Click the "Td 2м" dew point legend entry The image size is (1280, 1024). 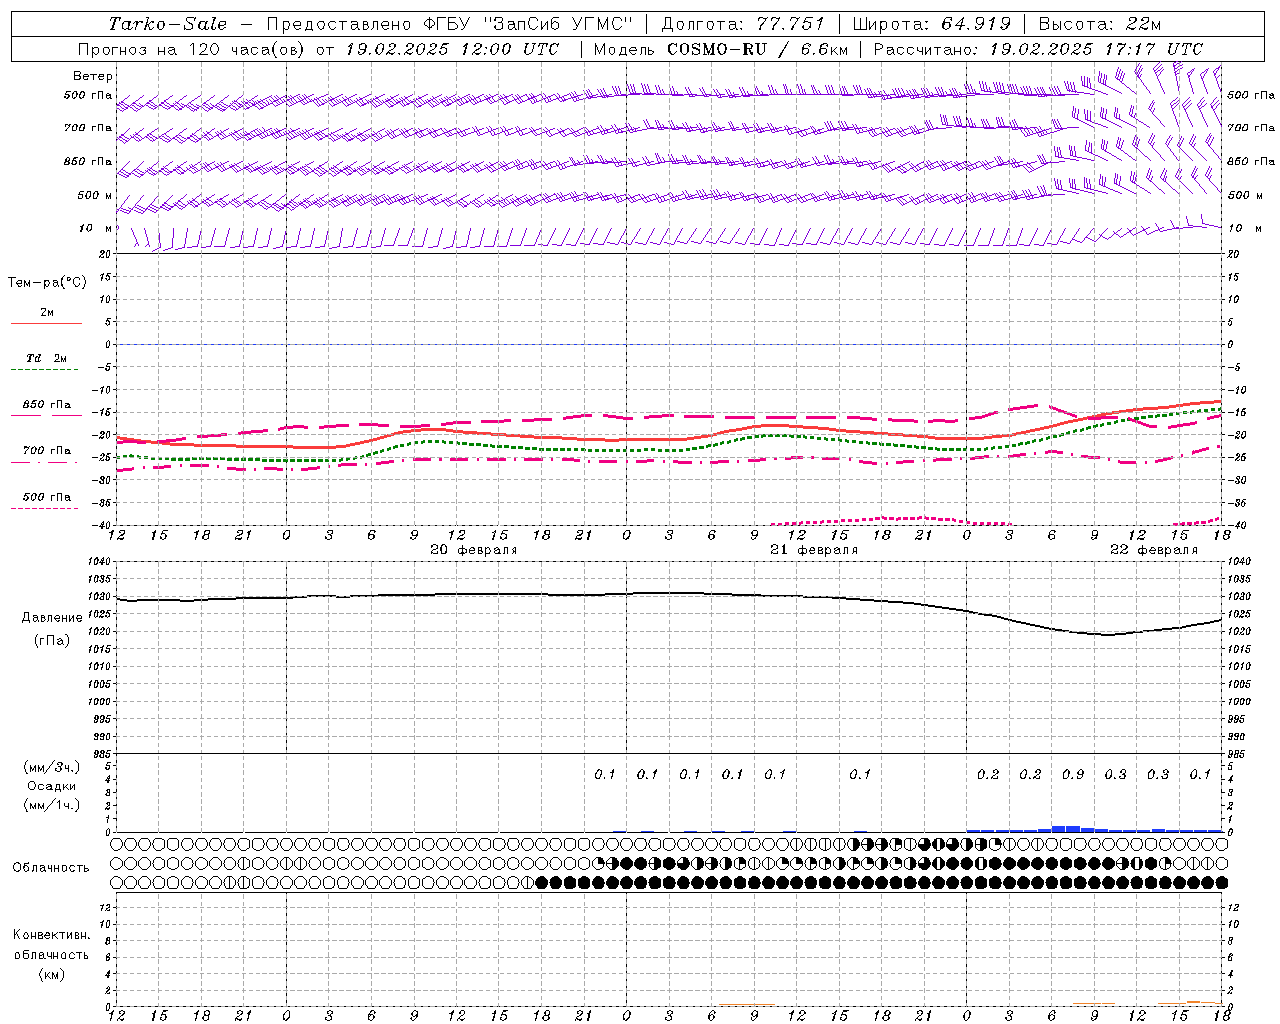[47, 358]
